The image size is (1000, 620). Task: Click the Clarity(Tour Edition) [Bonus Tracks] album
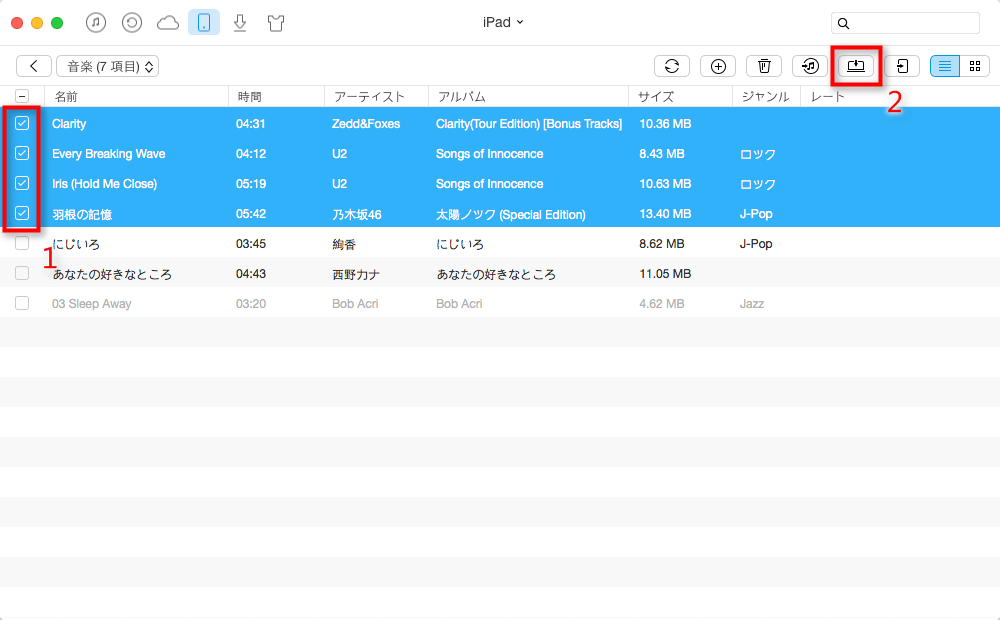pos(529,124)
